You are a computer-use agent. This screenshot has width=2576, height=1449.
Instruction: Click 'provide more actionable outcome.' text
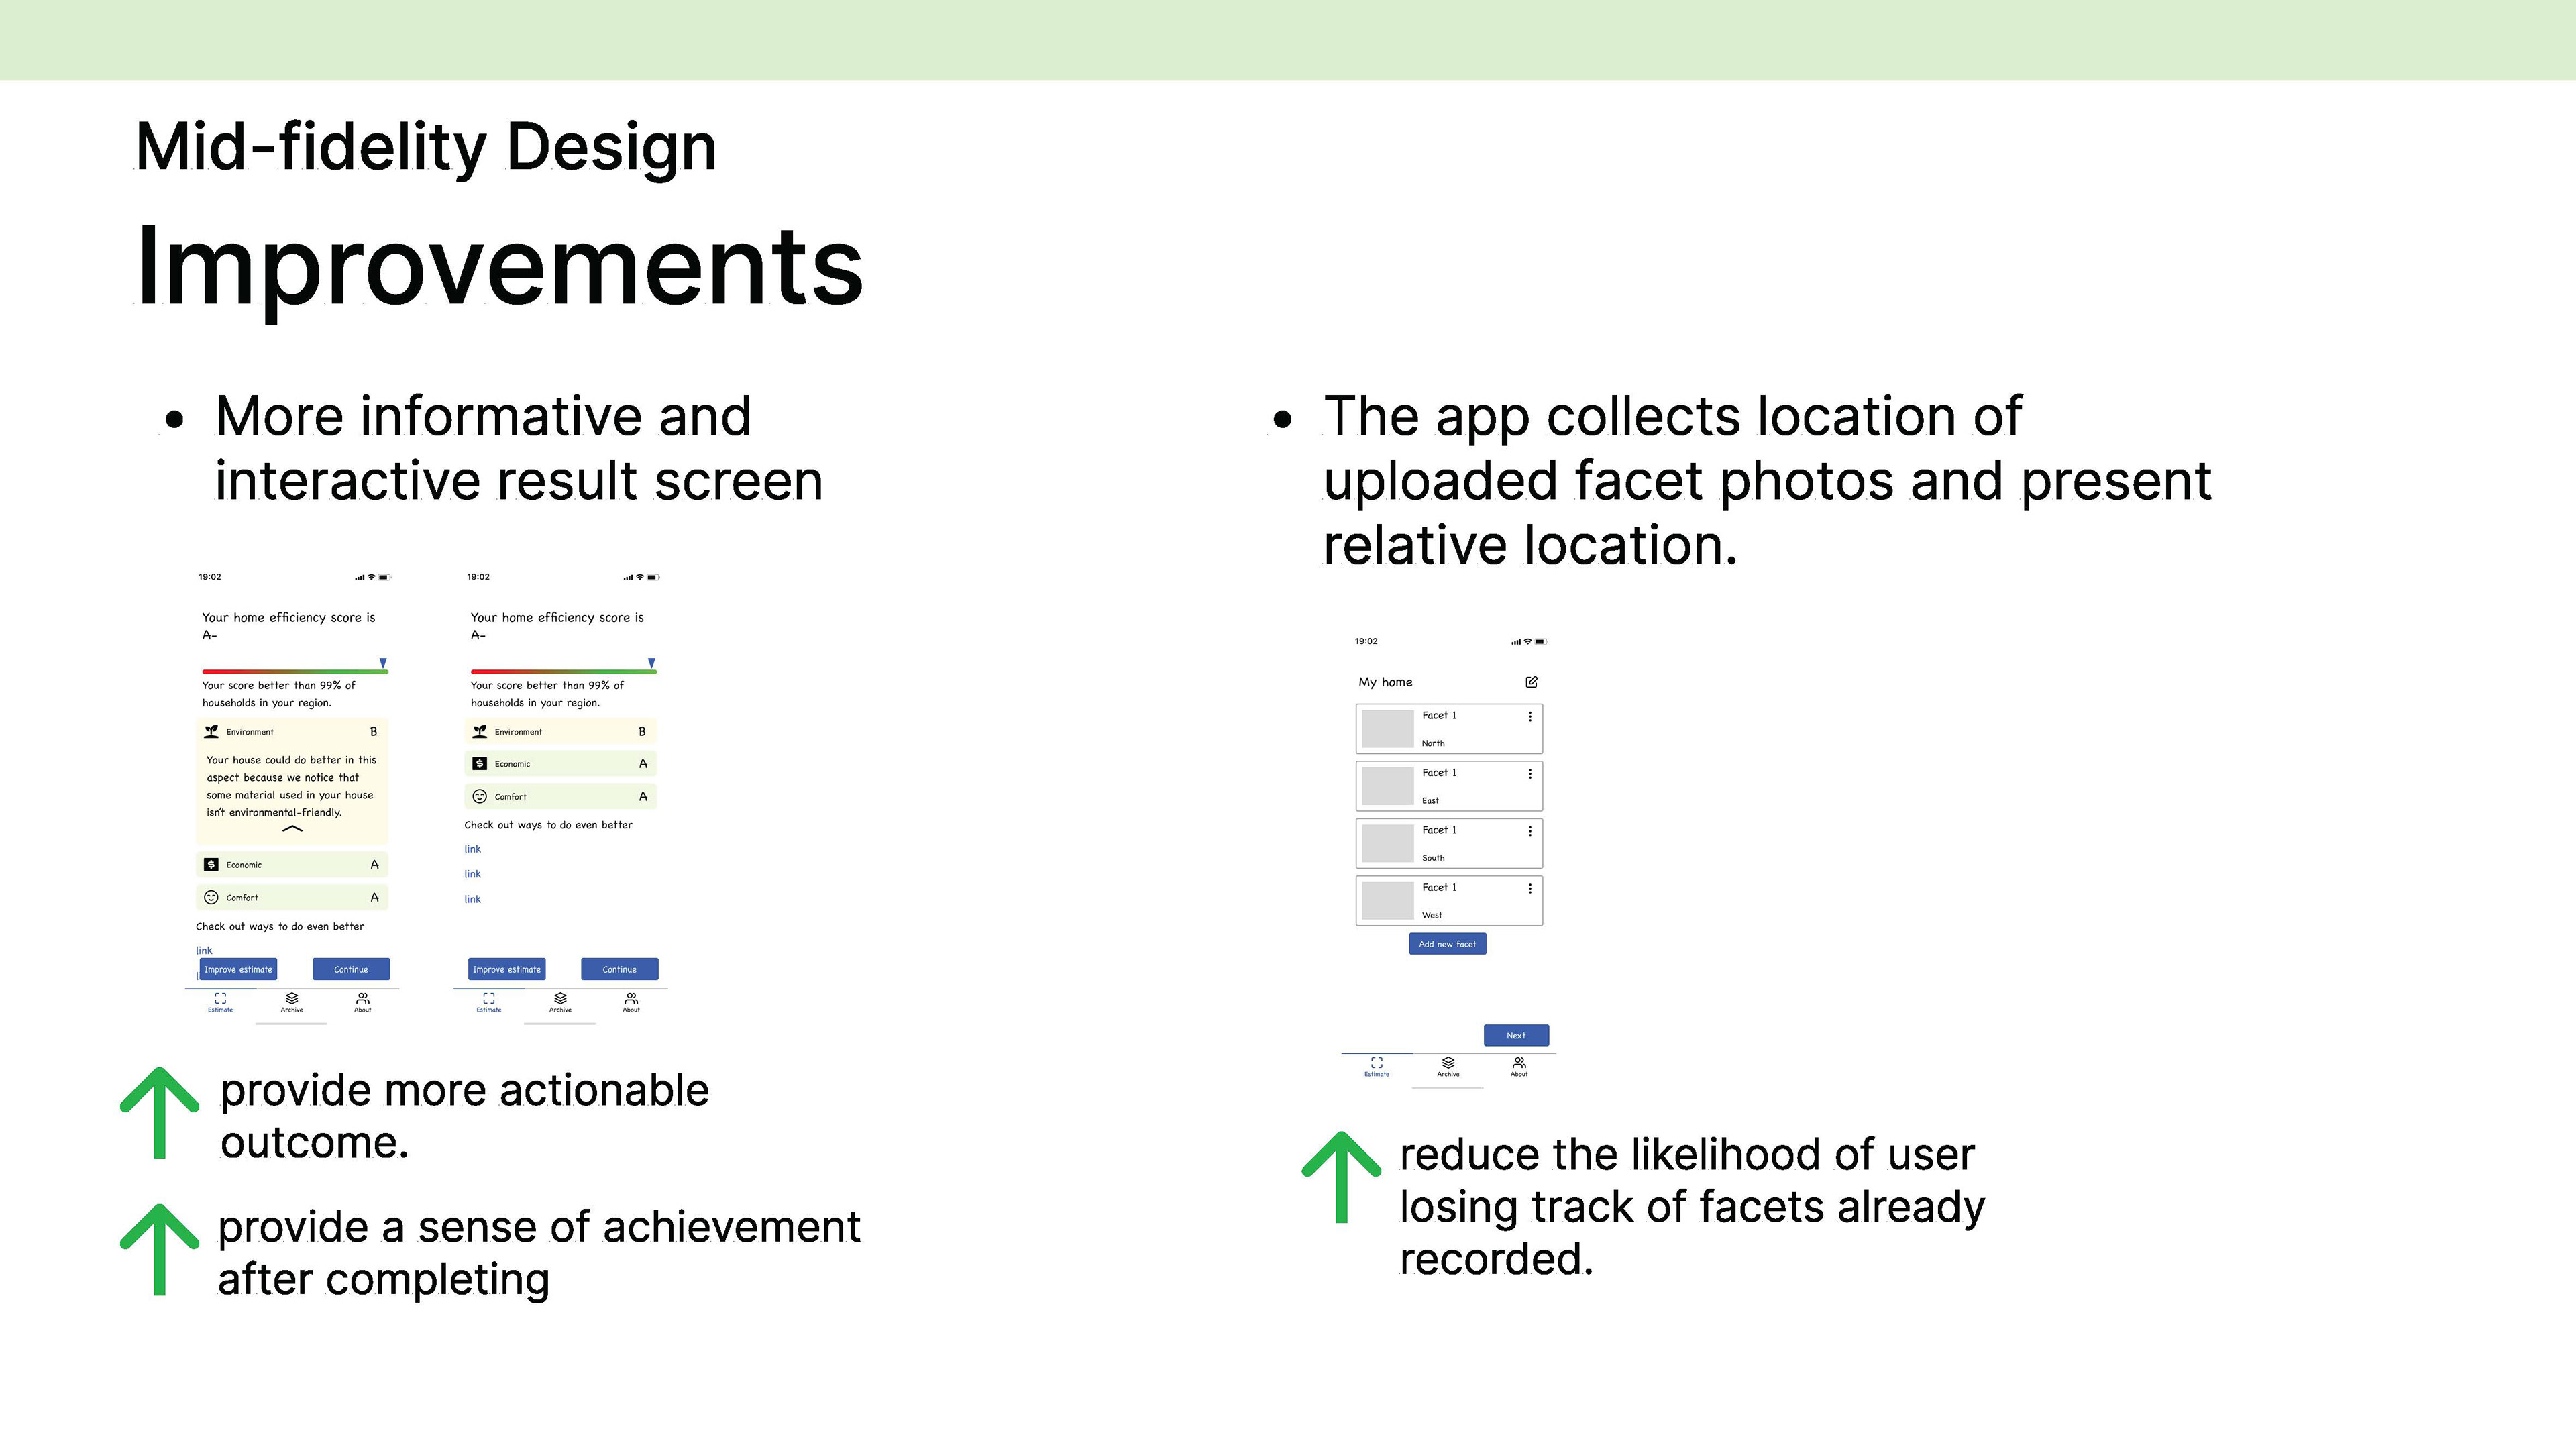point(464,1116)
